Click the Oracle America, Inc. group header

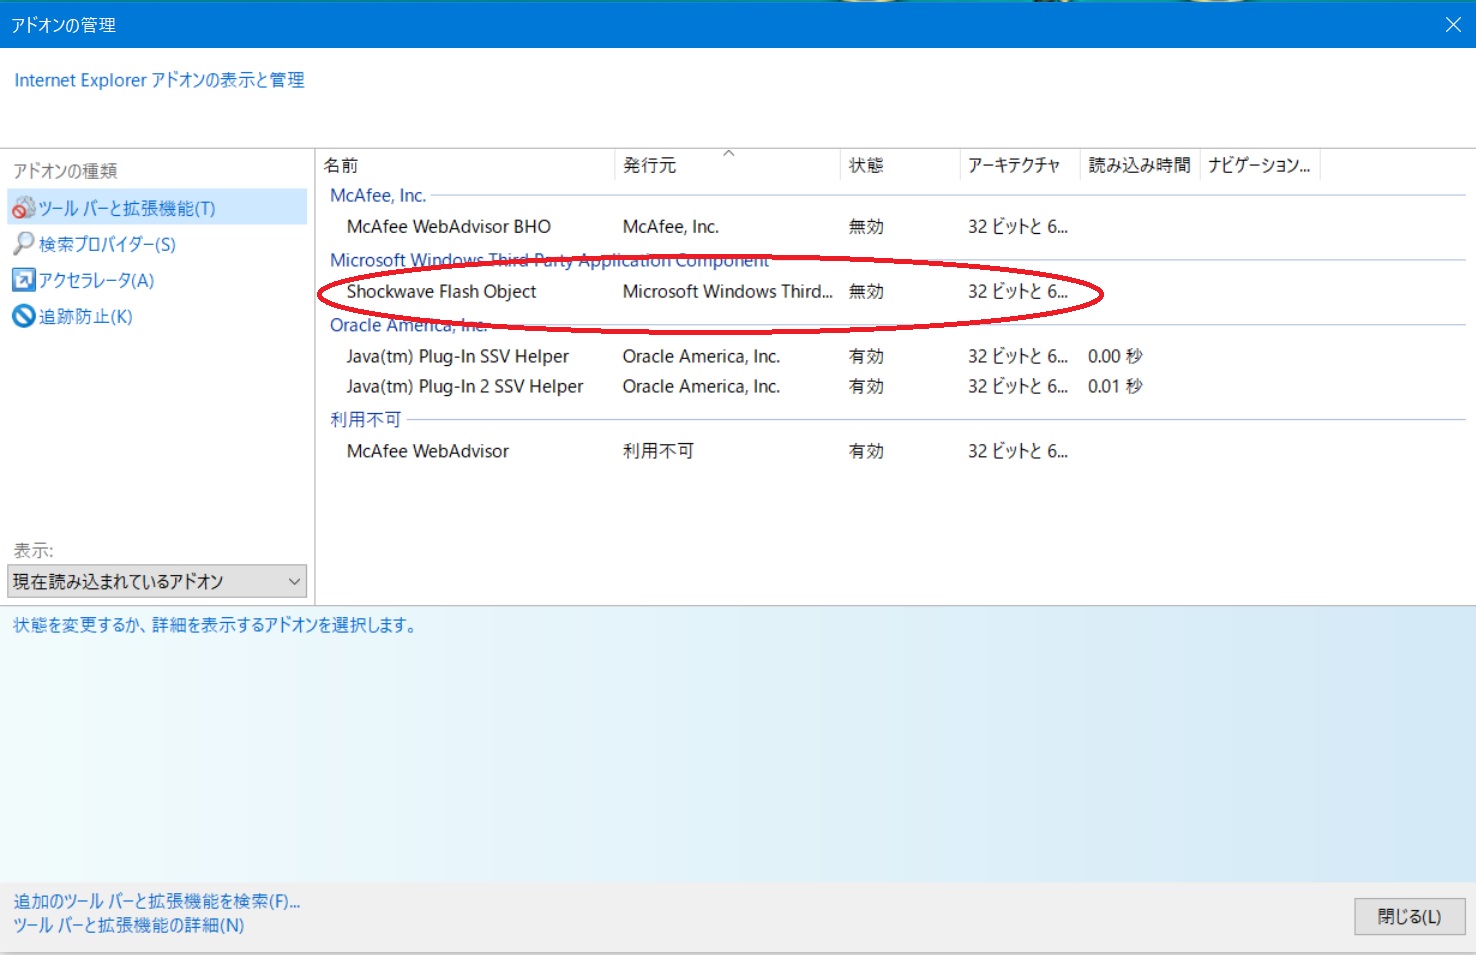[408, 325]
